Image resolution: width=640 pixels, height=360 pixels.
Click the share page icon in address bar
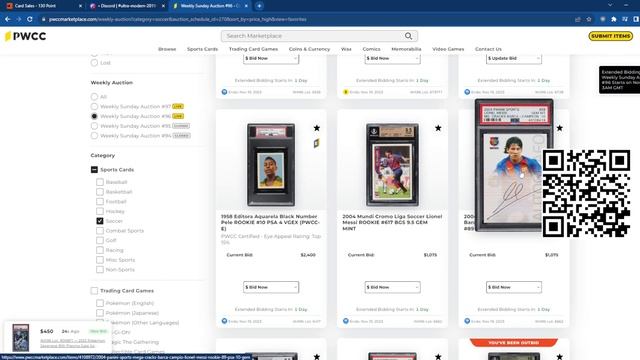[577, 19]
